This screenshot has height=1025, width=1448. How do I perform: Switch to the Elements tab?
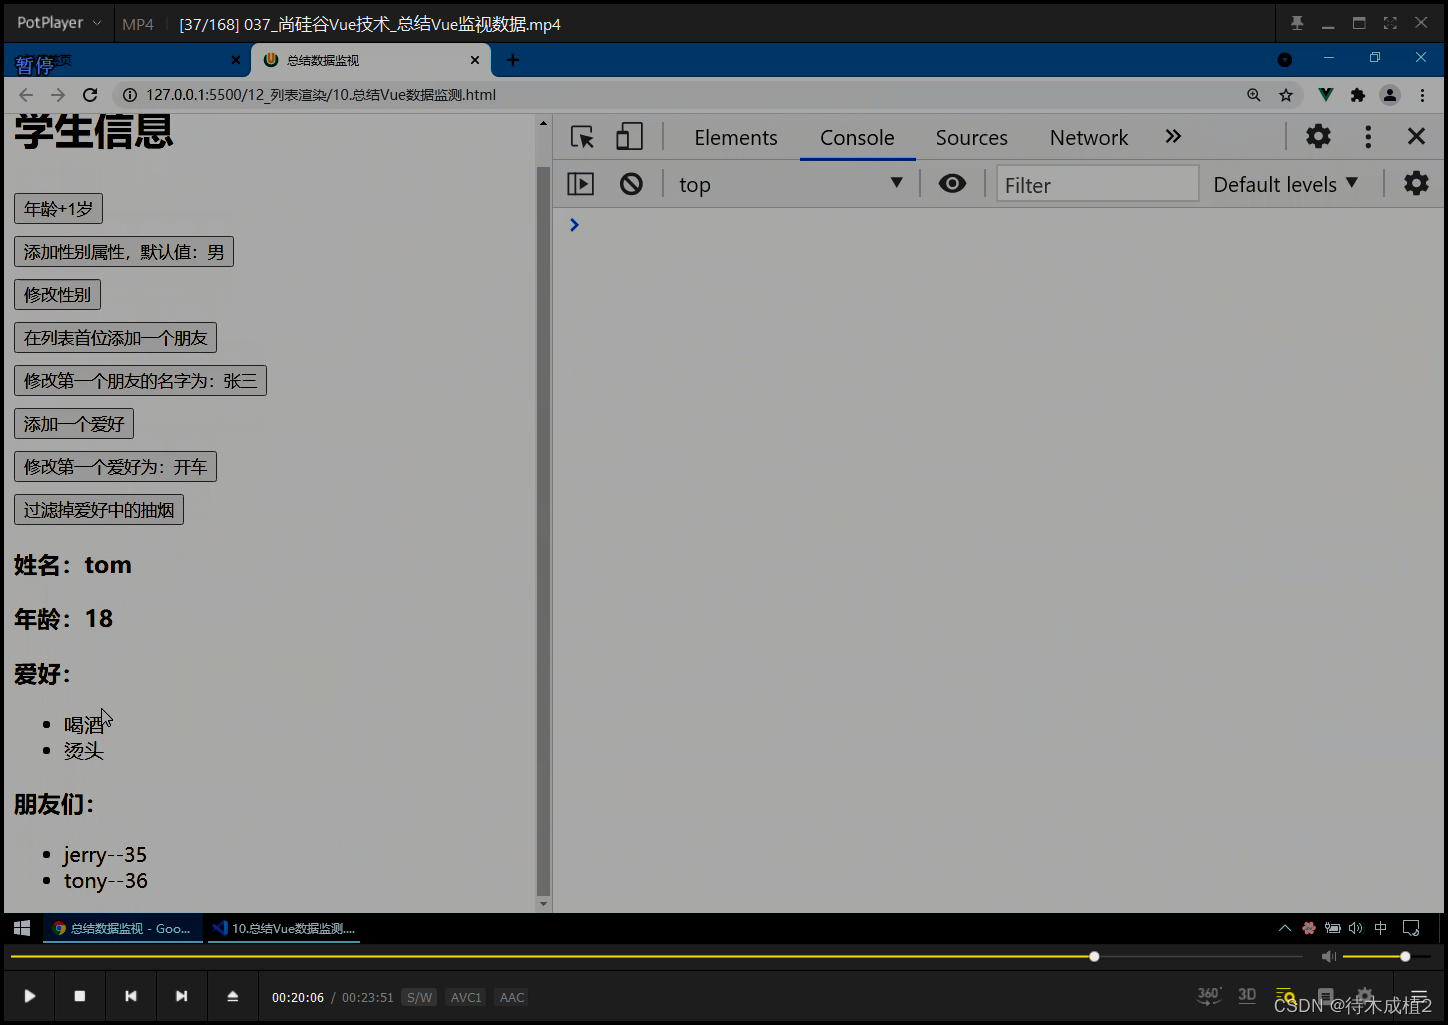click(x=736, y=138)
